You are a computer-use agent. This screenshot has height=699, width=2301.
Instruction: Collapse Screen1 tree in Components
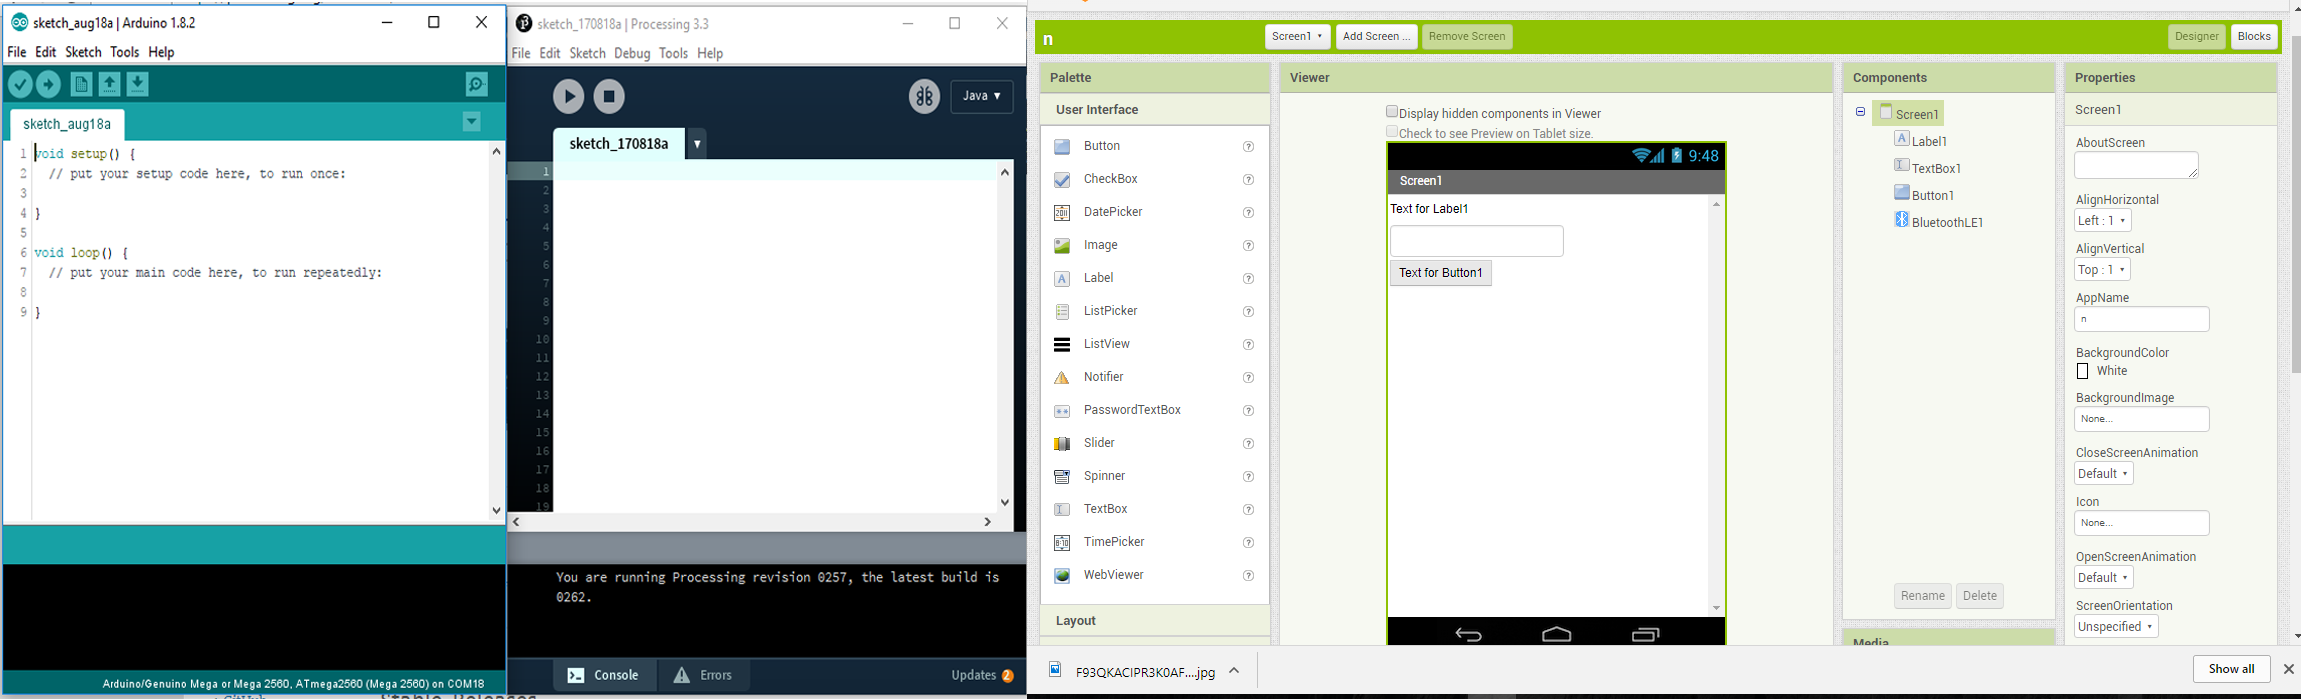click(1860, 112)
